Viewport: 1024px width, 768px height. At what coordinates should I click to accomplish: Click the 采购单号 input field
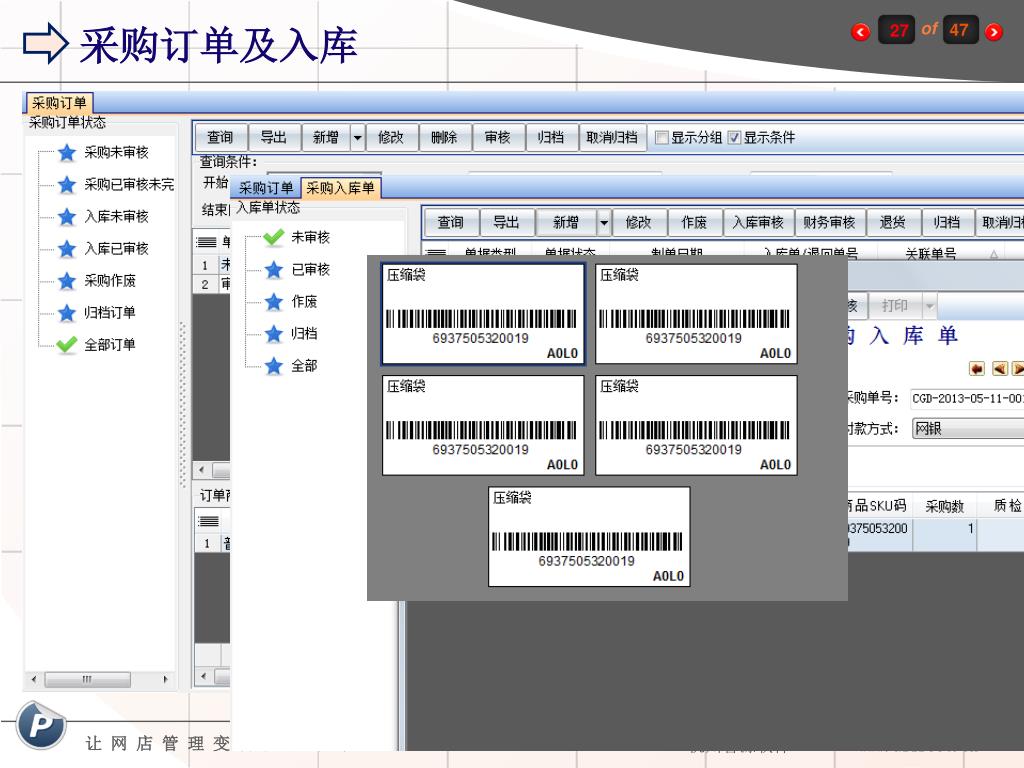(x=968, y=398)
